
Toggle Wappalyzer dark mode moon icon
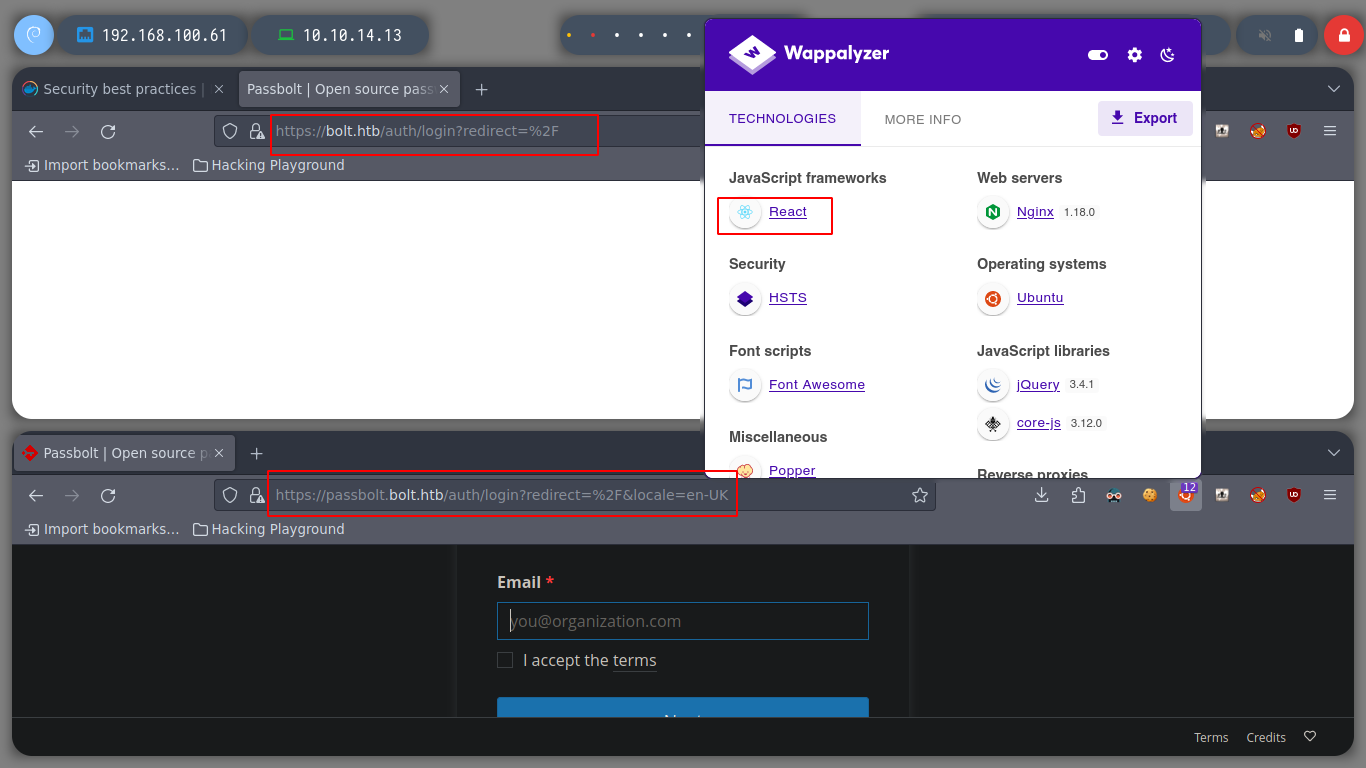(x=1167, y=55)
